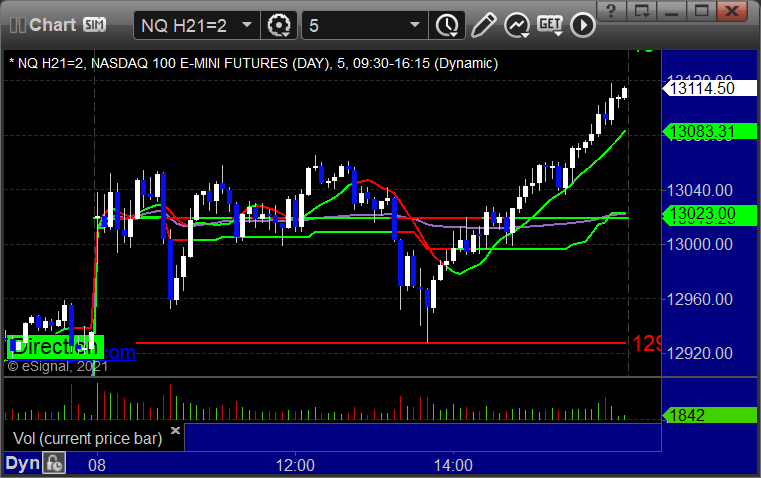
Task: Click the green price marker 13083.31
Action: (x=710, y=131)
